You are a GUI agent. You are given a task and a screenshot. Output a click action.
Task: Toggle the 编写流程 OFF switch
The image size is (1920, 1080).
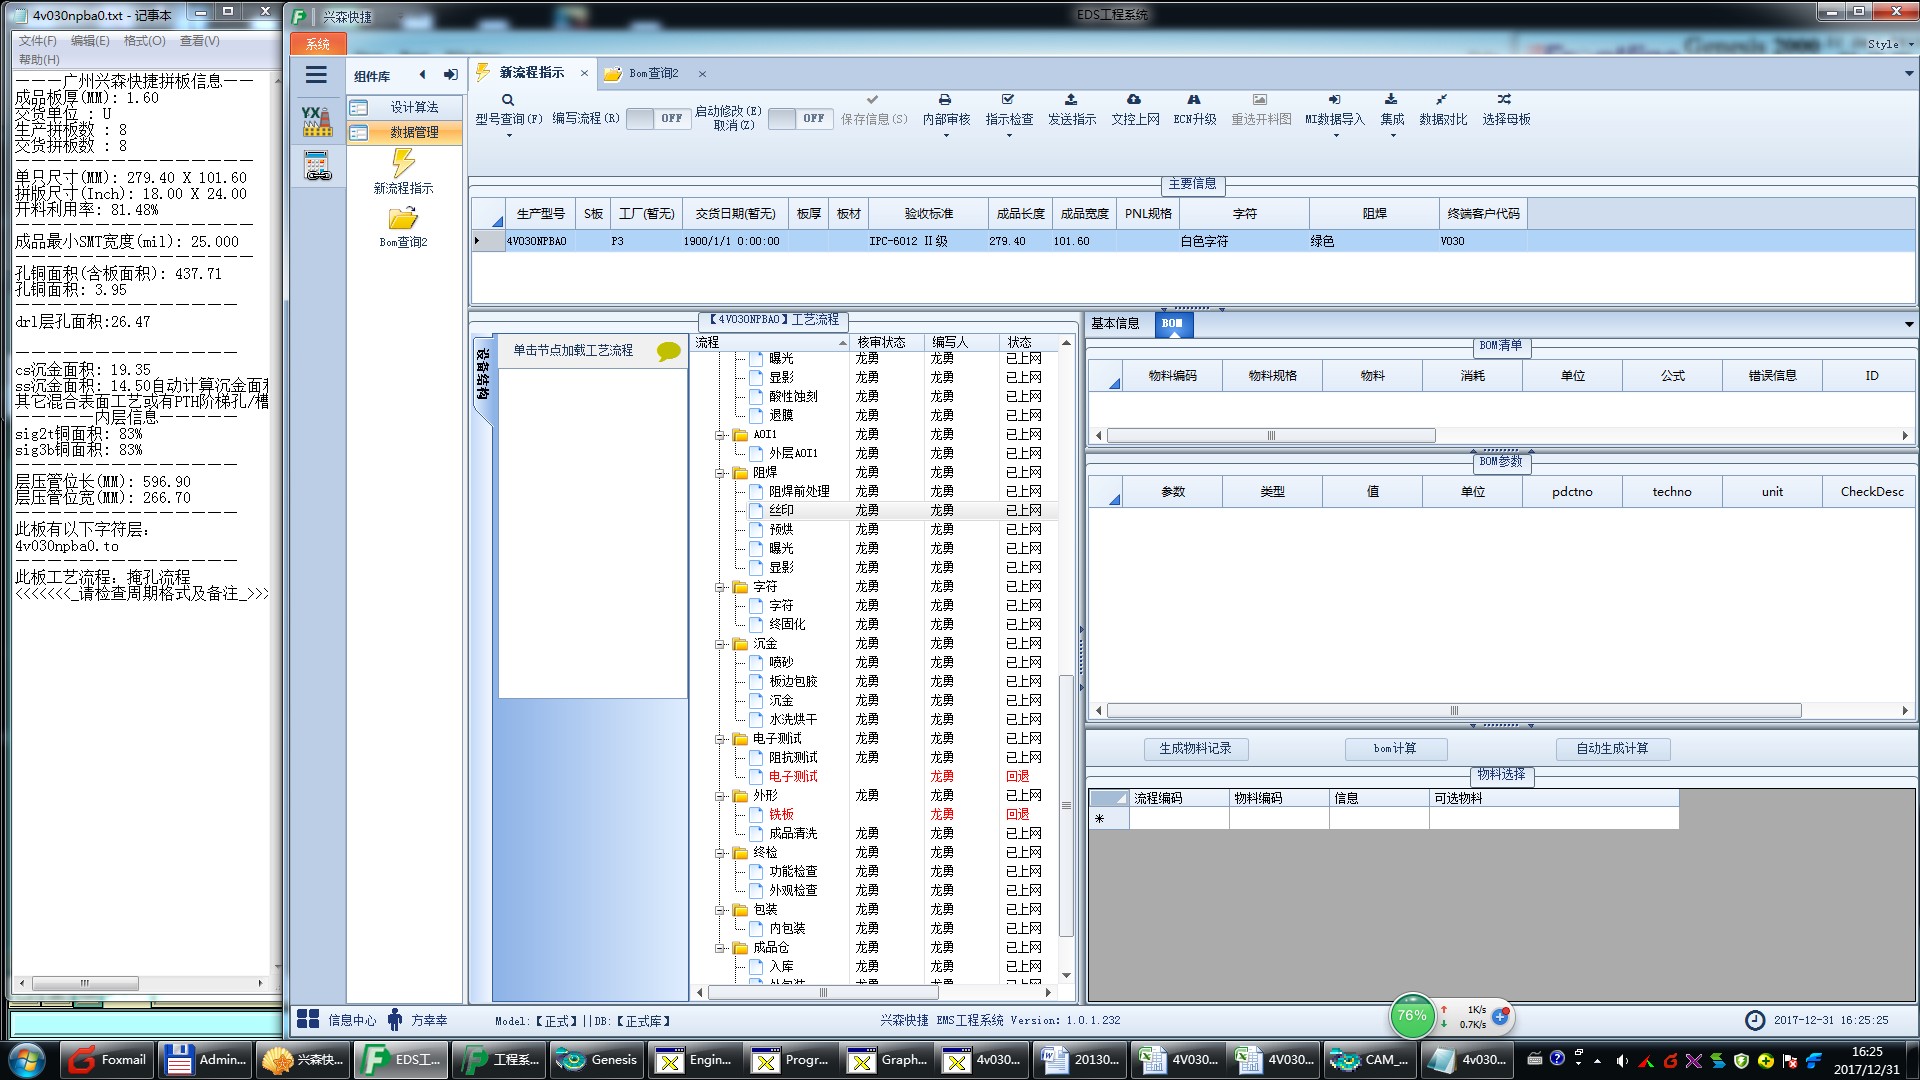point(657,118)
